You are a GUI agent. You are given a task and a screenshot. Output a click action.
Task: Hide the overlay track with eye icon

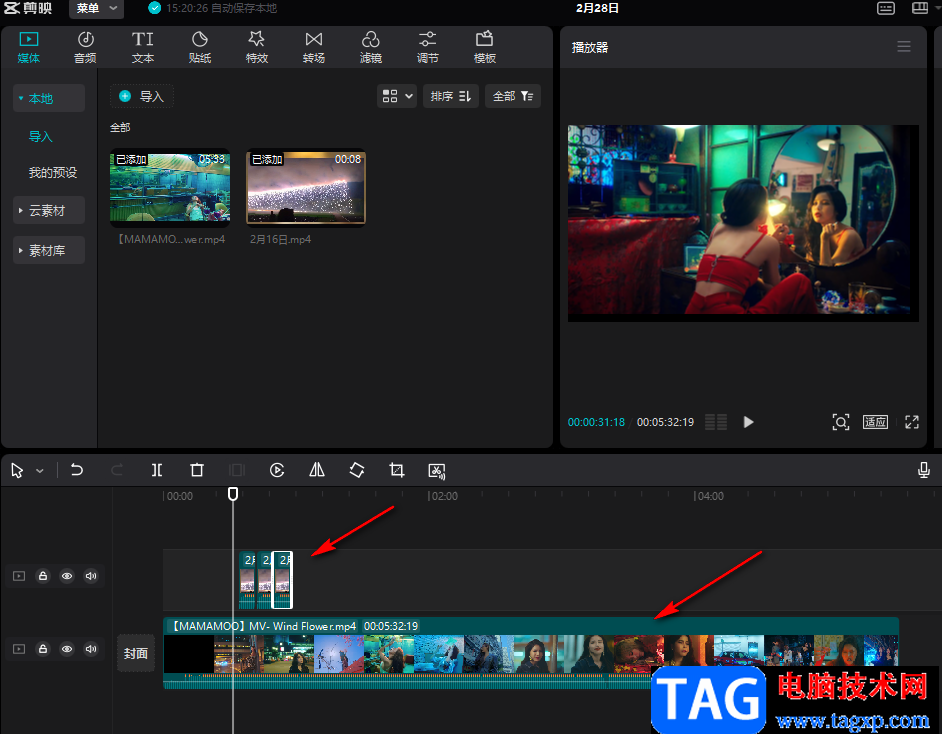[x=67, y=576]
